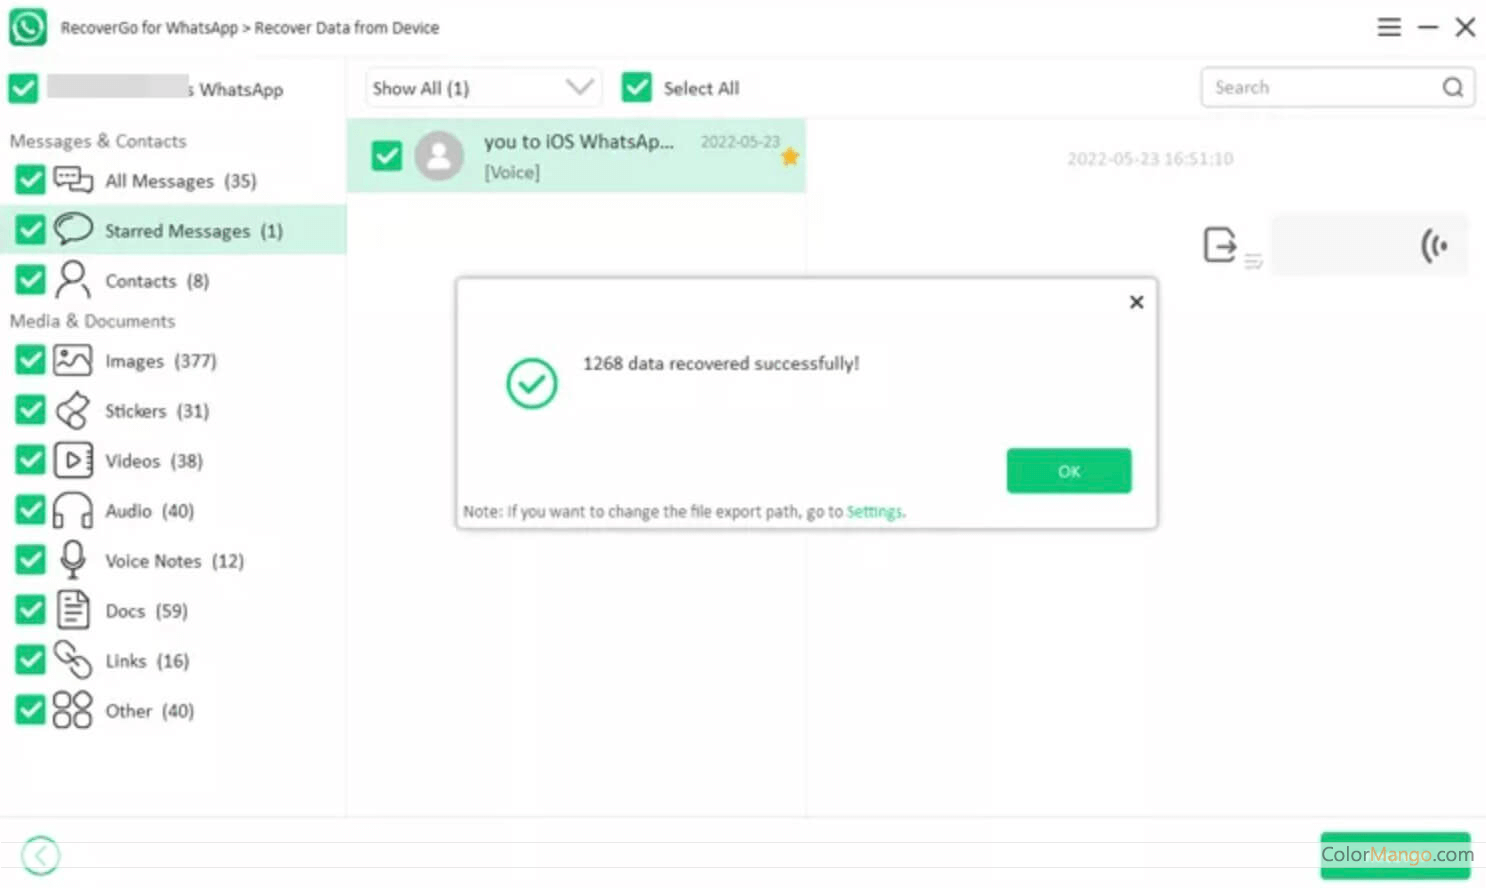Uncheck the Select All checkbox
The height and width of the screenshot is (888, 1486).
click(636, 88)
